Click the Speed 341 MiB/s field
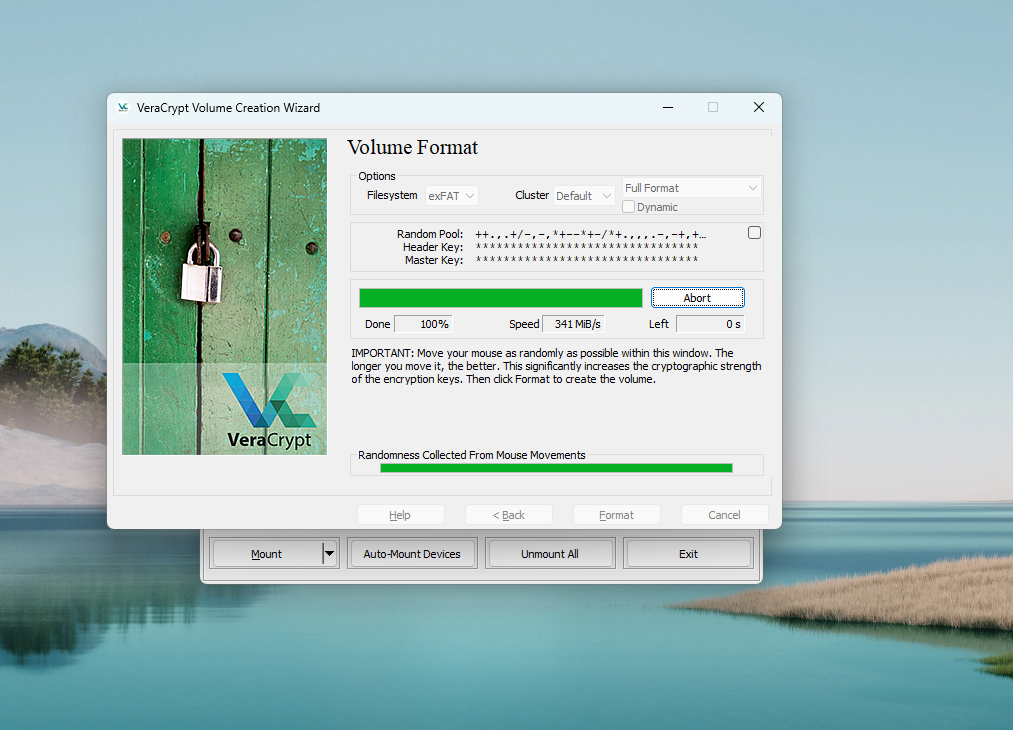Image resolution: width=1013 pixels, height=730 pixels. (573, 324)
